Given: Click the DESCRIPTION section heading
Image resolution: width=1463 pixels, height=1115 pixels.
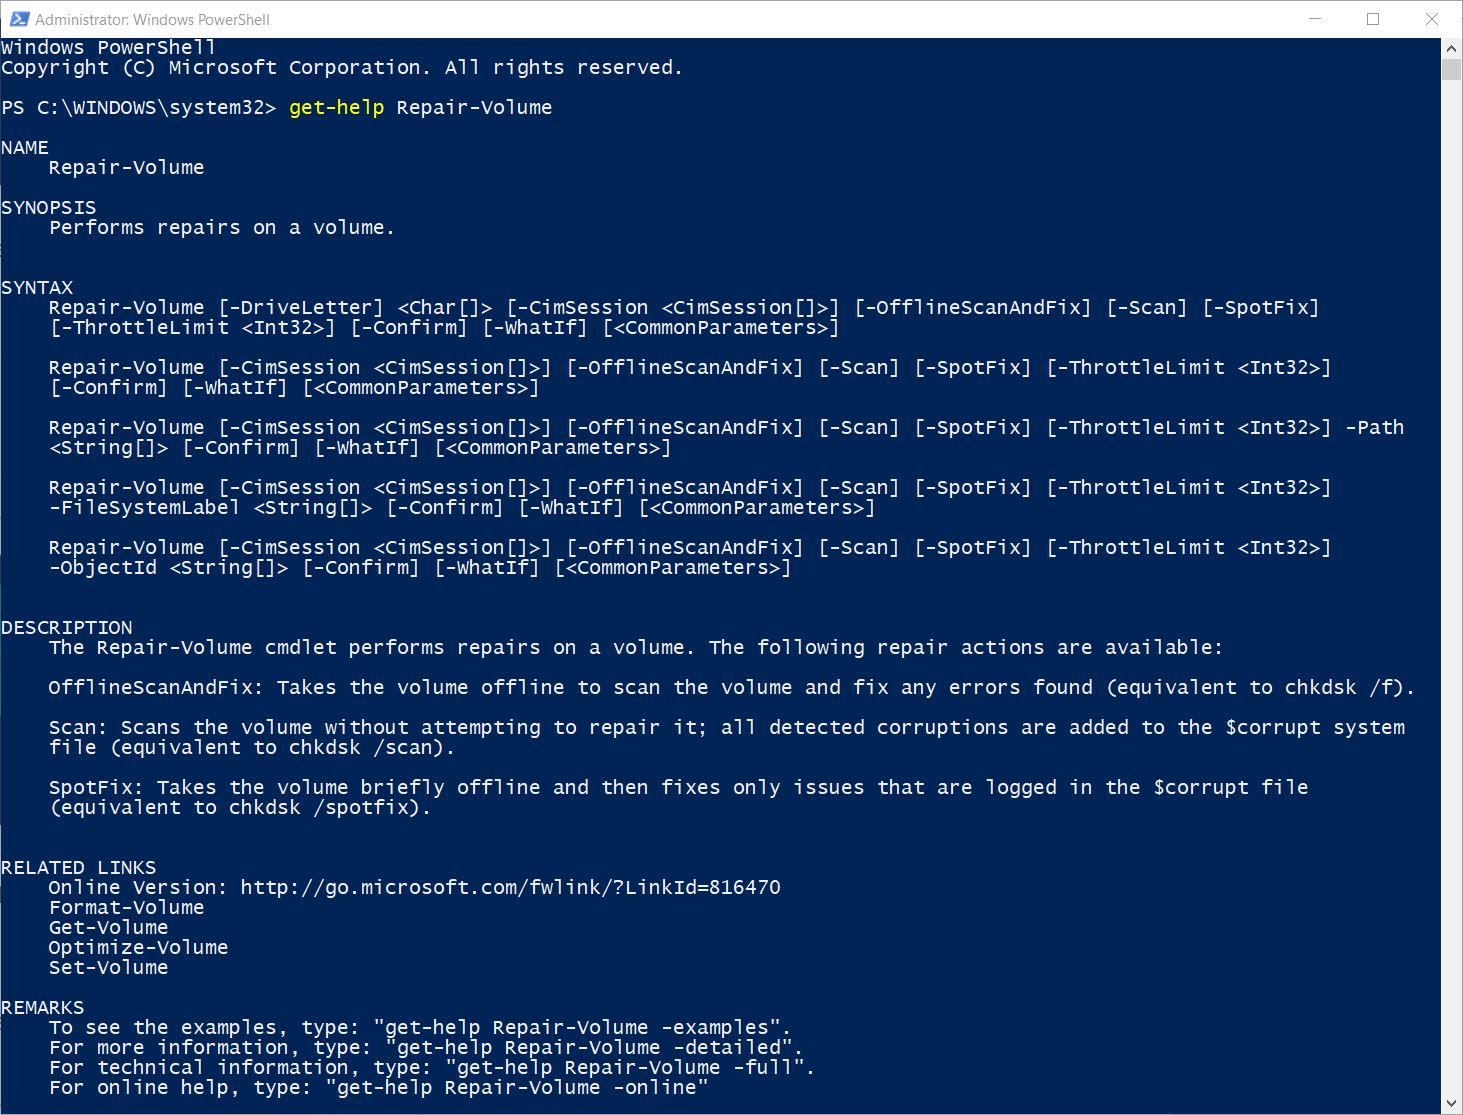Looking at the screenshot, I should [x=67, y=627].
